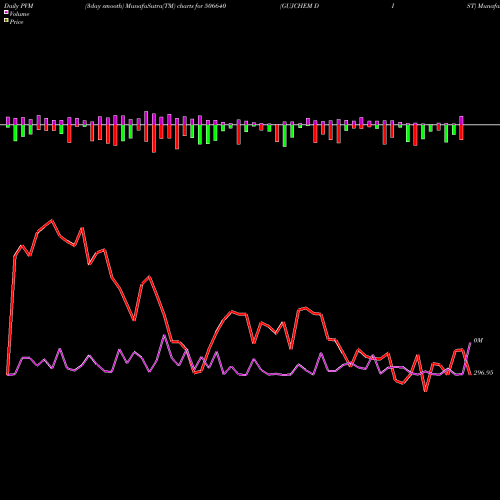Click the Price legend swatch
Viewport: 500px width, 500px height.
tap(6, 21)
